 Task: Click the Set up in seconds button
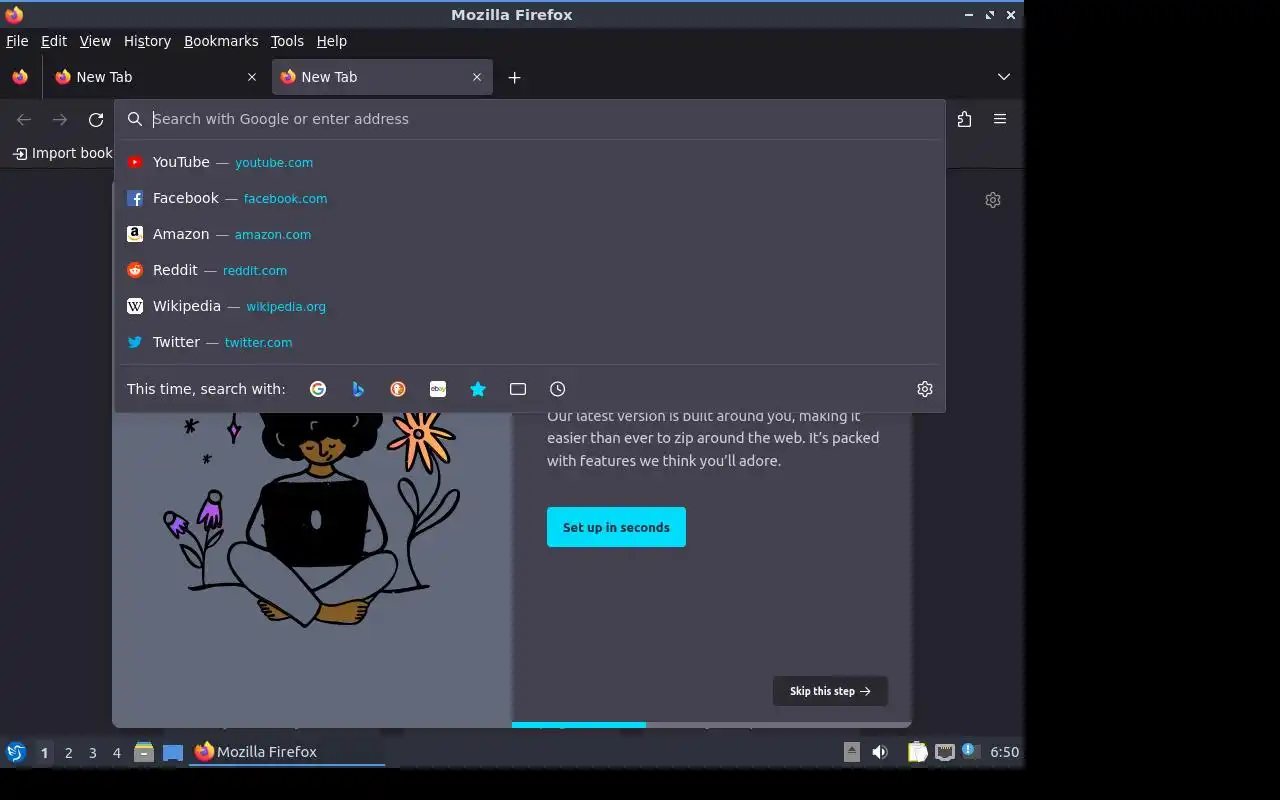[616, 527]
